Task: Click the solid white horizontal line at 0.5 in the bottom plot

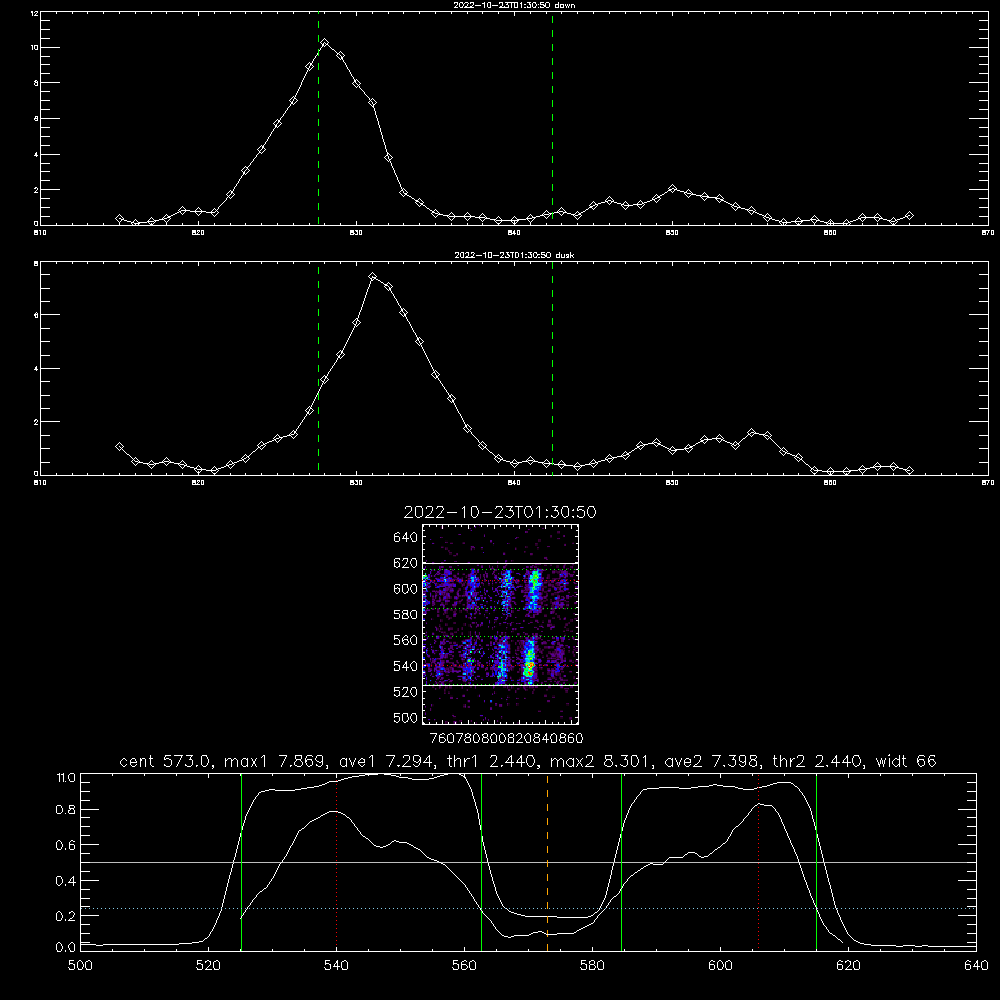Action: [528, 862]
